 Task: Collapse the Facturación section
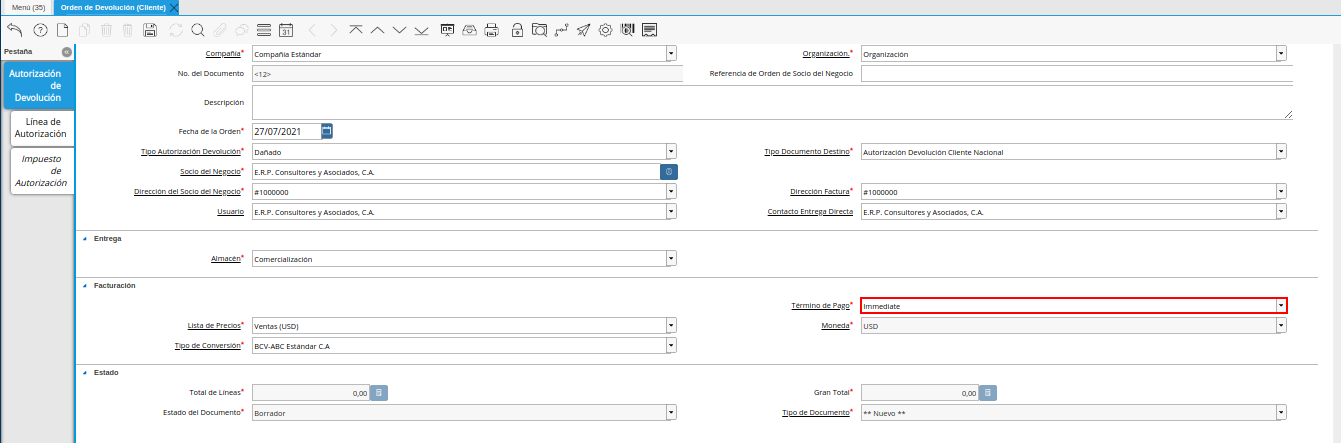[x=84, y=286]
